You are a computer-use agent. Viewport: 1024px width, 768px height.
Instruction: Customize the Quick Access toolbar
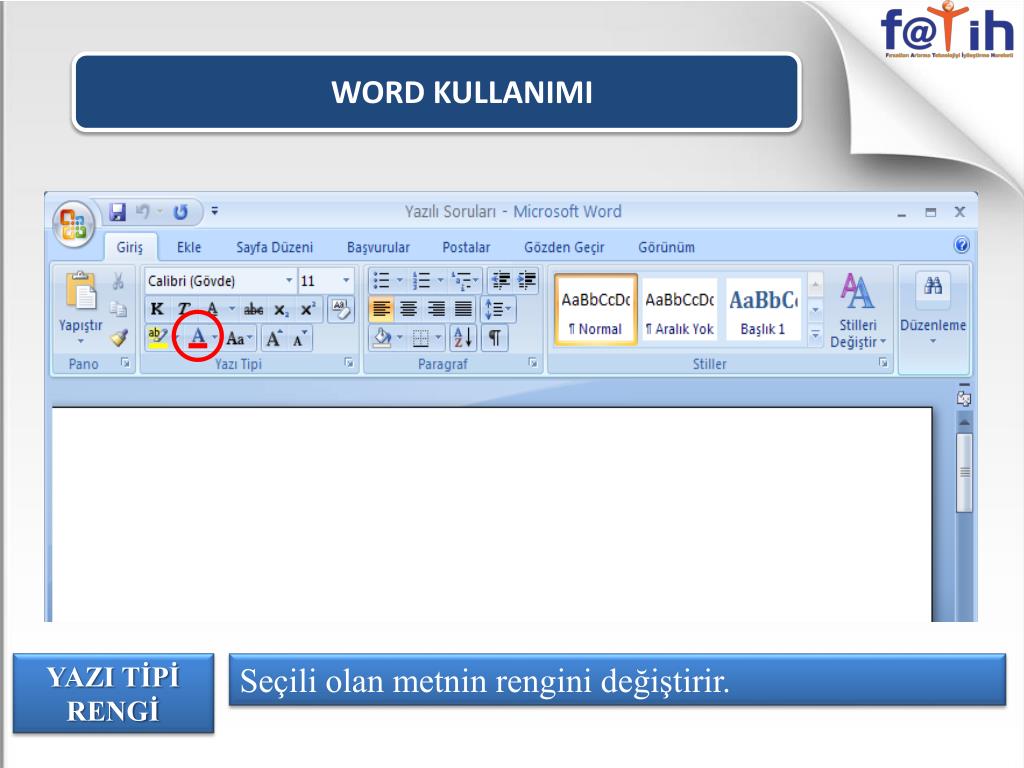pyautogui.click(x=215, y=212)
